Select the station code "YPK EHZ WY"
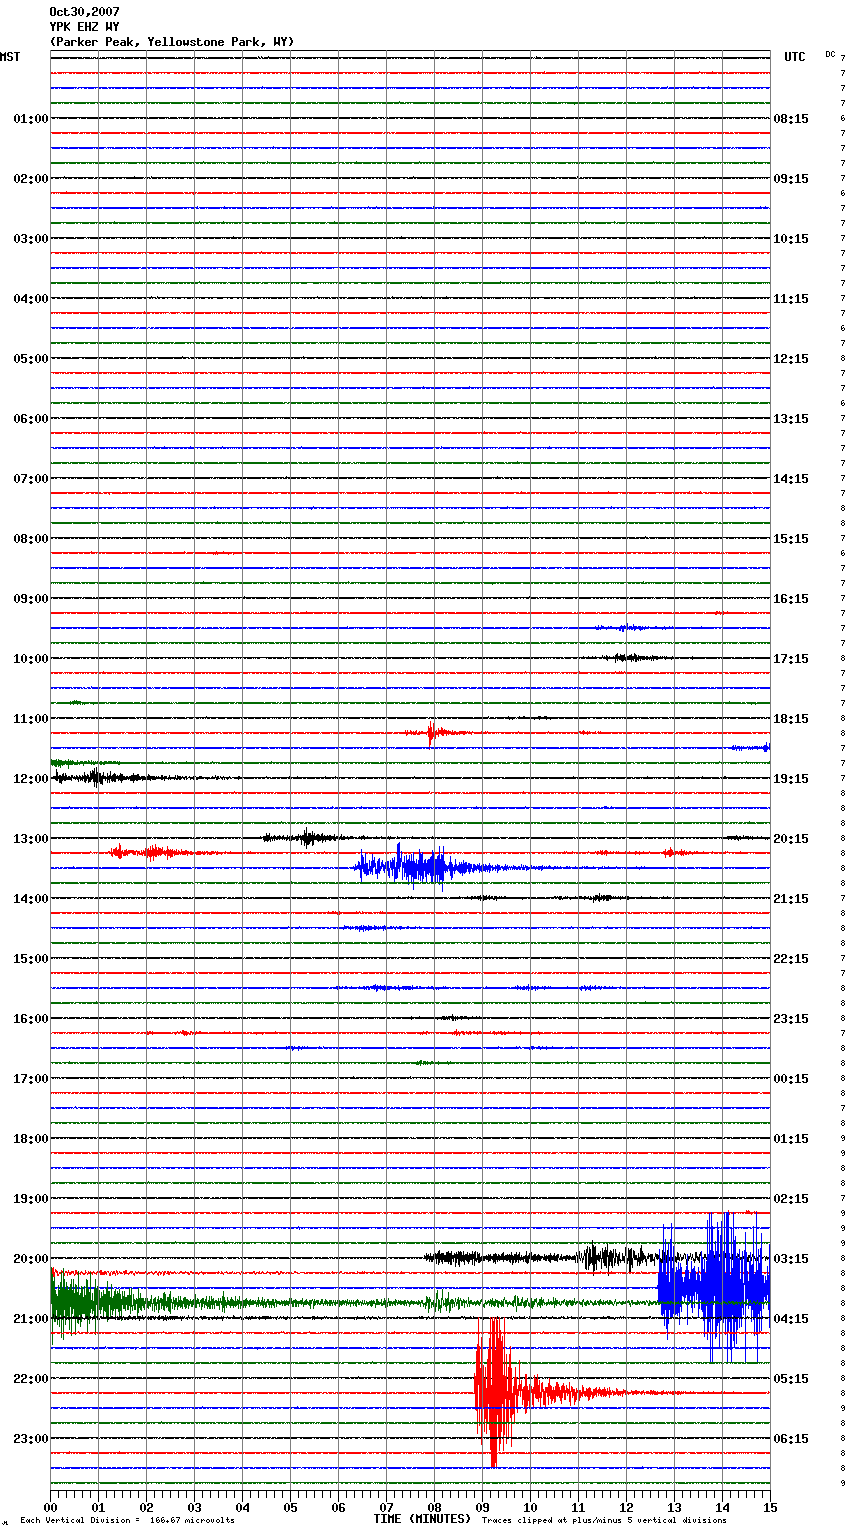Viewport: 850px width, 1534px height. [x=84, y=27]
